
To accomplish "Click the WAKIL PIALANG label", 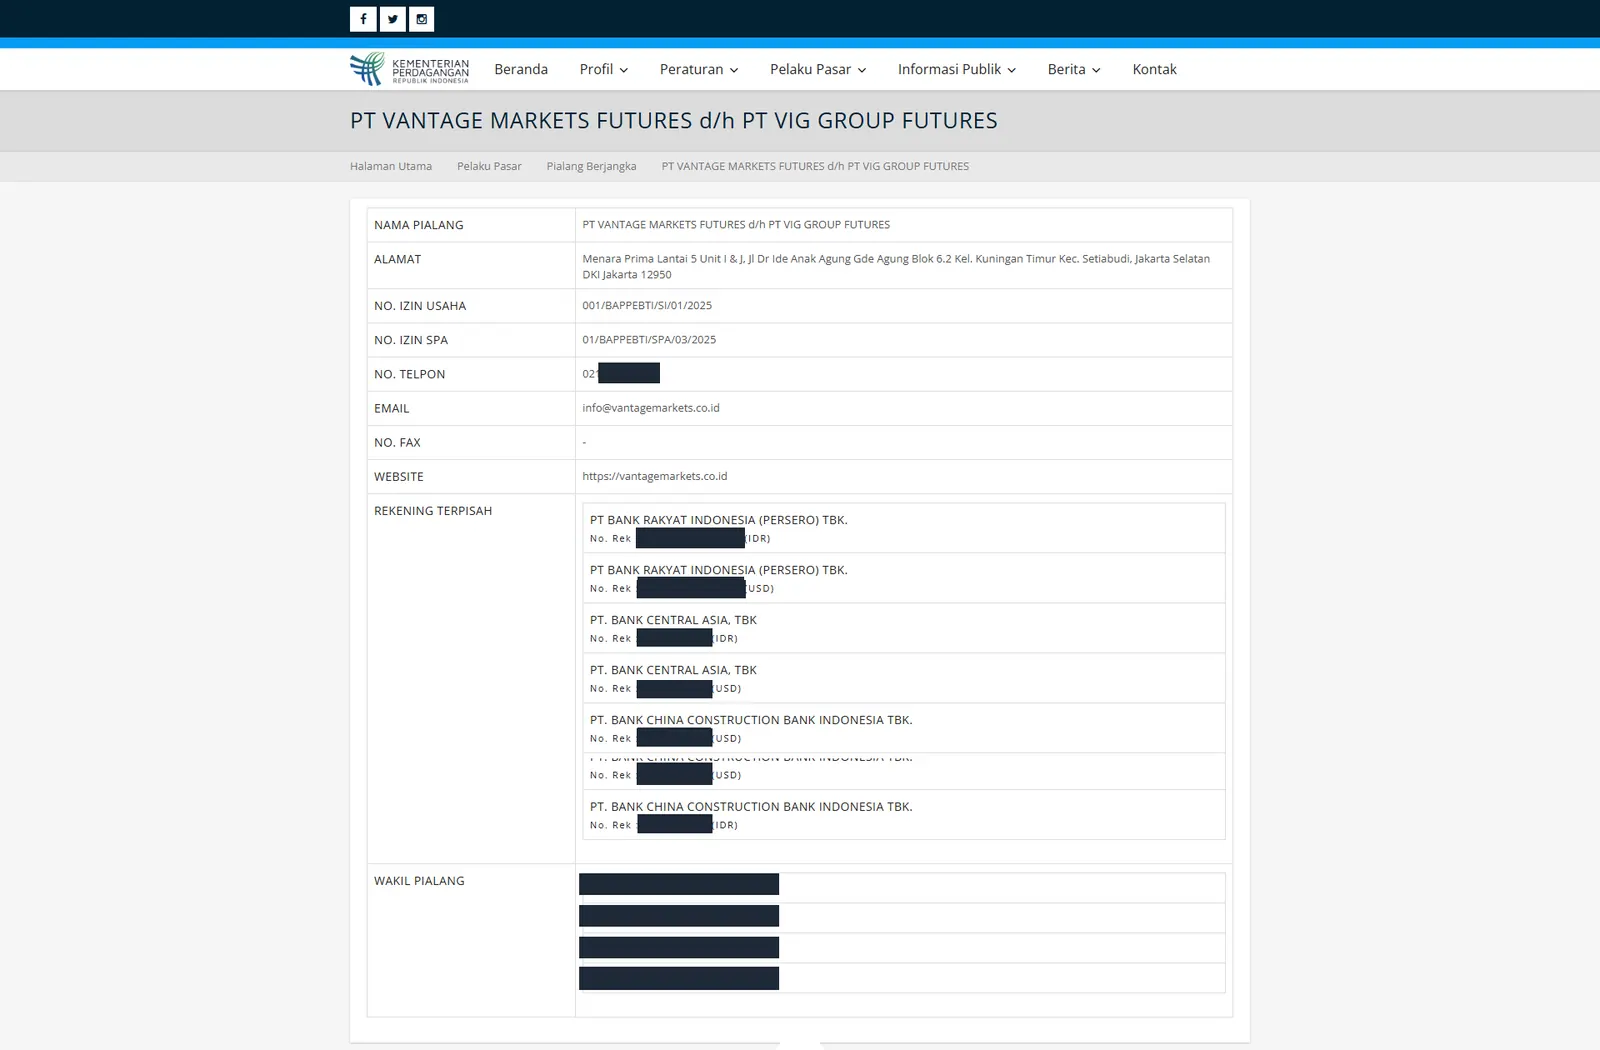I will (x=419, y=880).
